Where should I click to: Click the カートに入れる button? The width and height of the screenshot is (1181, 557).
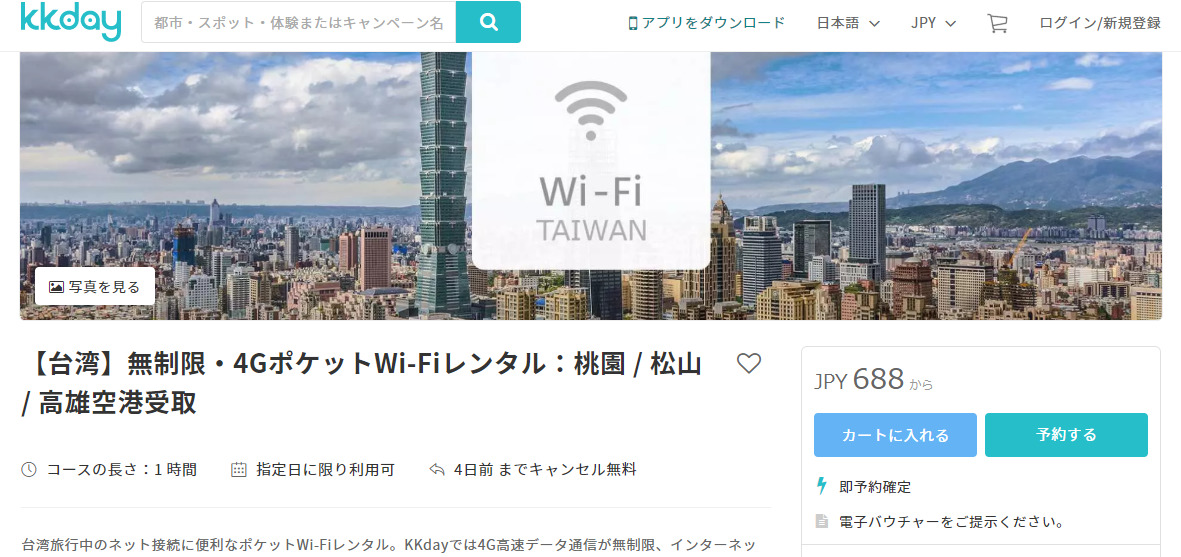895,435
